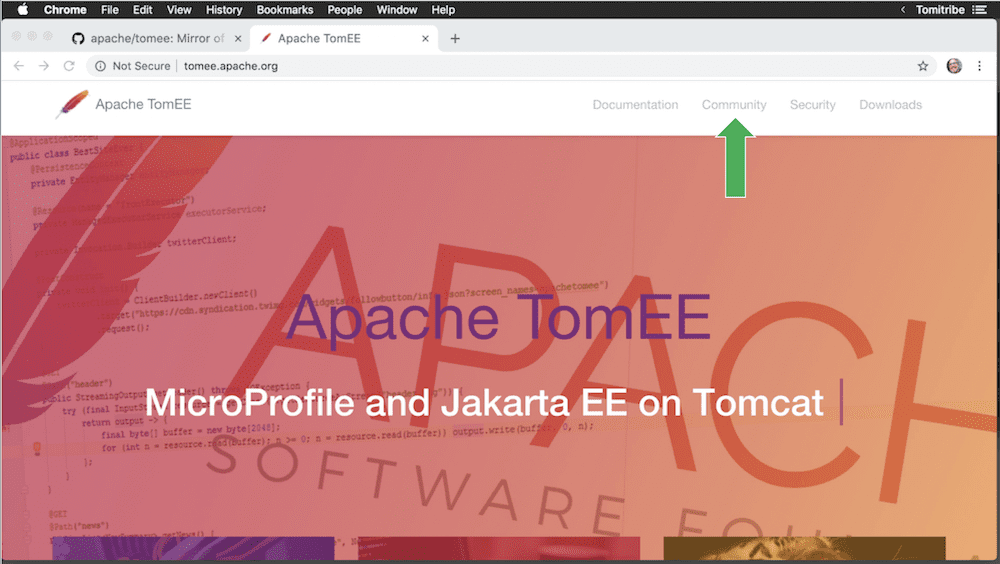
Task: Go back to the previous page
Action: pyautogui.click(x=18, y=66)
